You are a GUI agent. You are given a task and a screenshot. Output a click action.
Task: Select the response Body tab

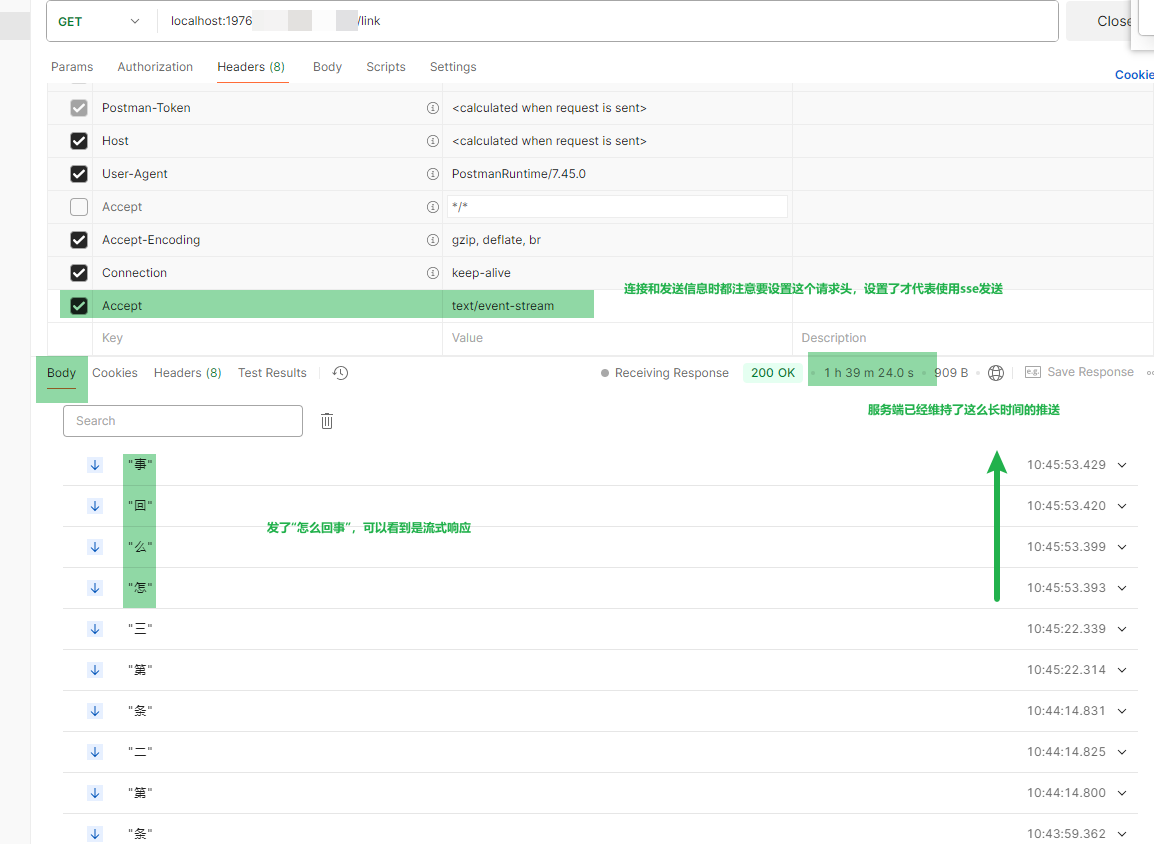pos(61,373)
